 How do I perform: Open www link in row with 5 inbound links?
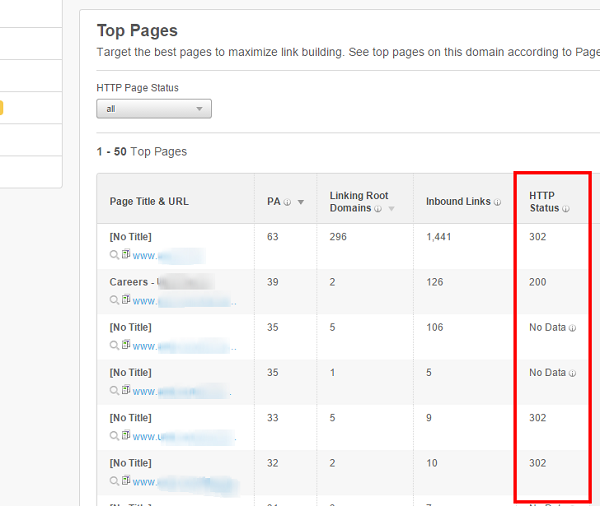pyautogui.click(x=182, y=392)
